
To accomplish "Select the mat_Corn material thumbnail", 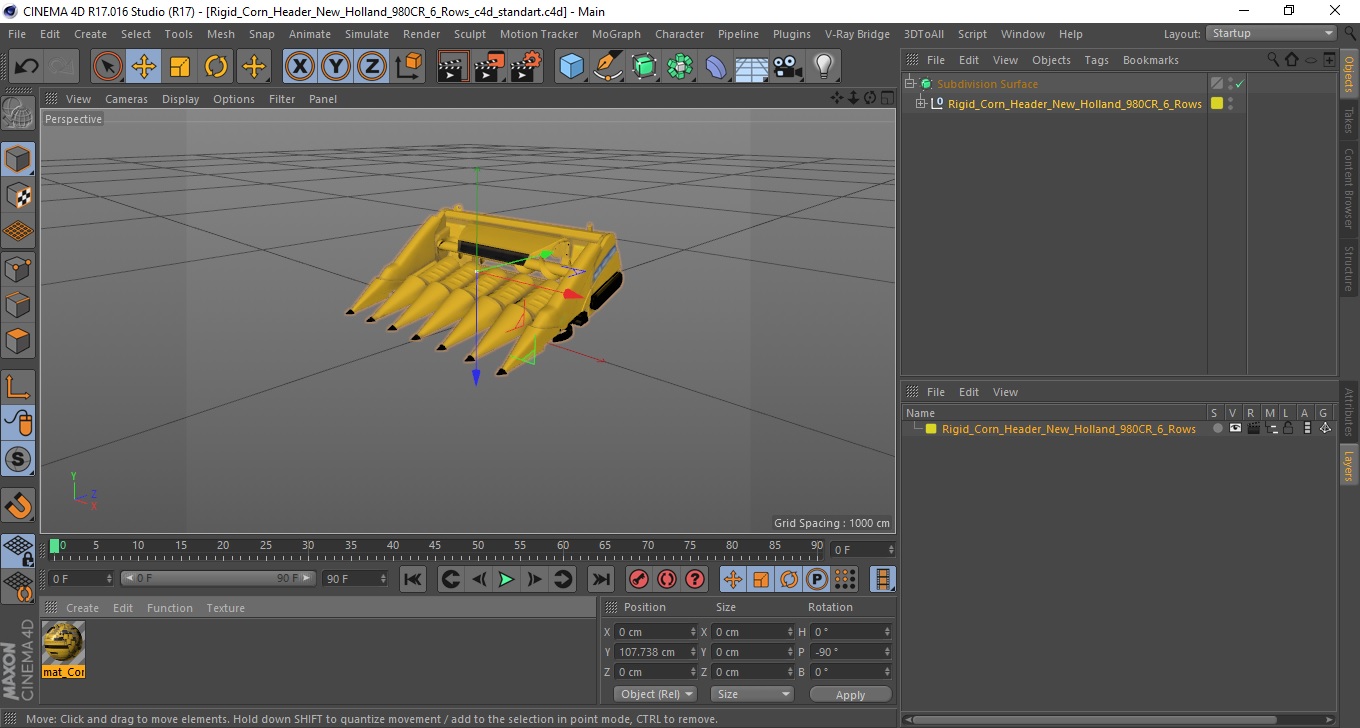I will (64, 648).
